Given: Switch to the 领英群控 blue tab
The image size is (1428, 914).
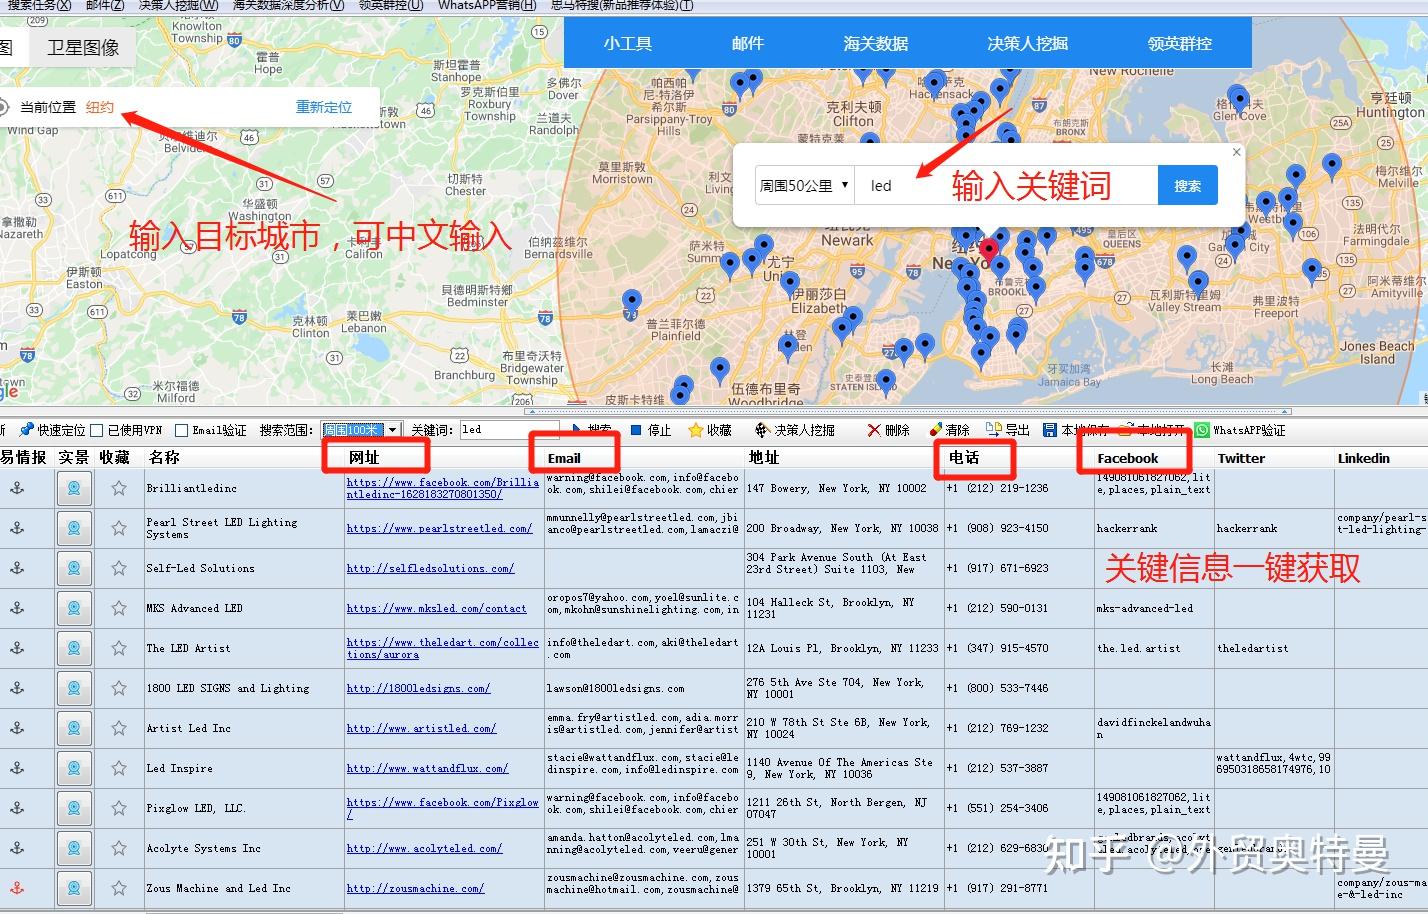Looking at the screenshot, I should point(1180,44).
